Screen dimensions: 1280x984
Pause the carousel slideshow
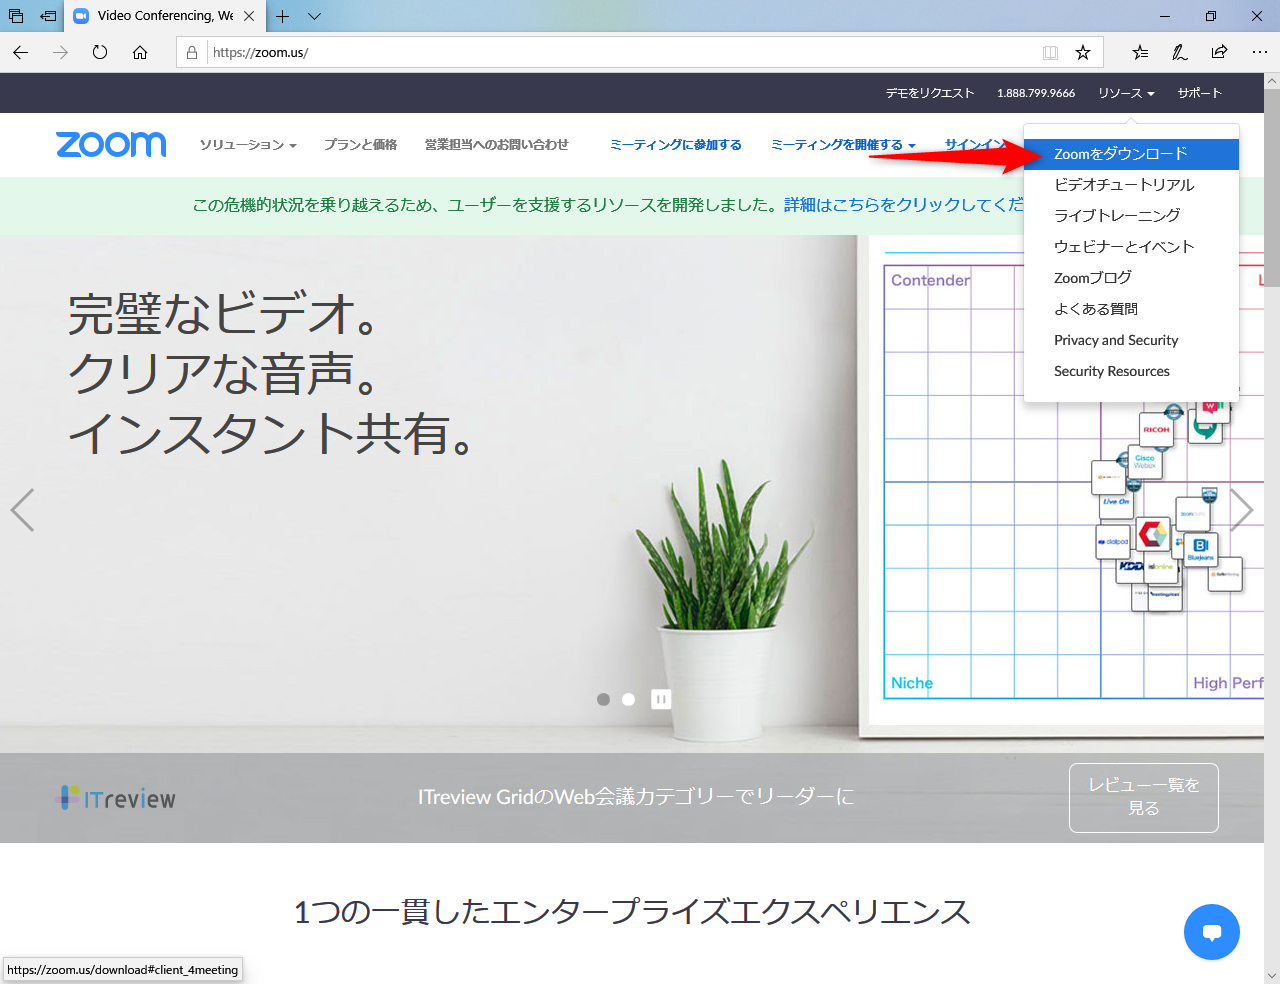[661, 699]
